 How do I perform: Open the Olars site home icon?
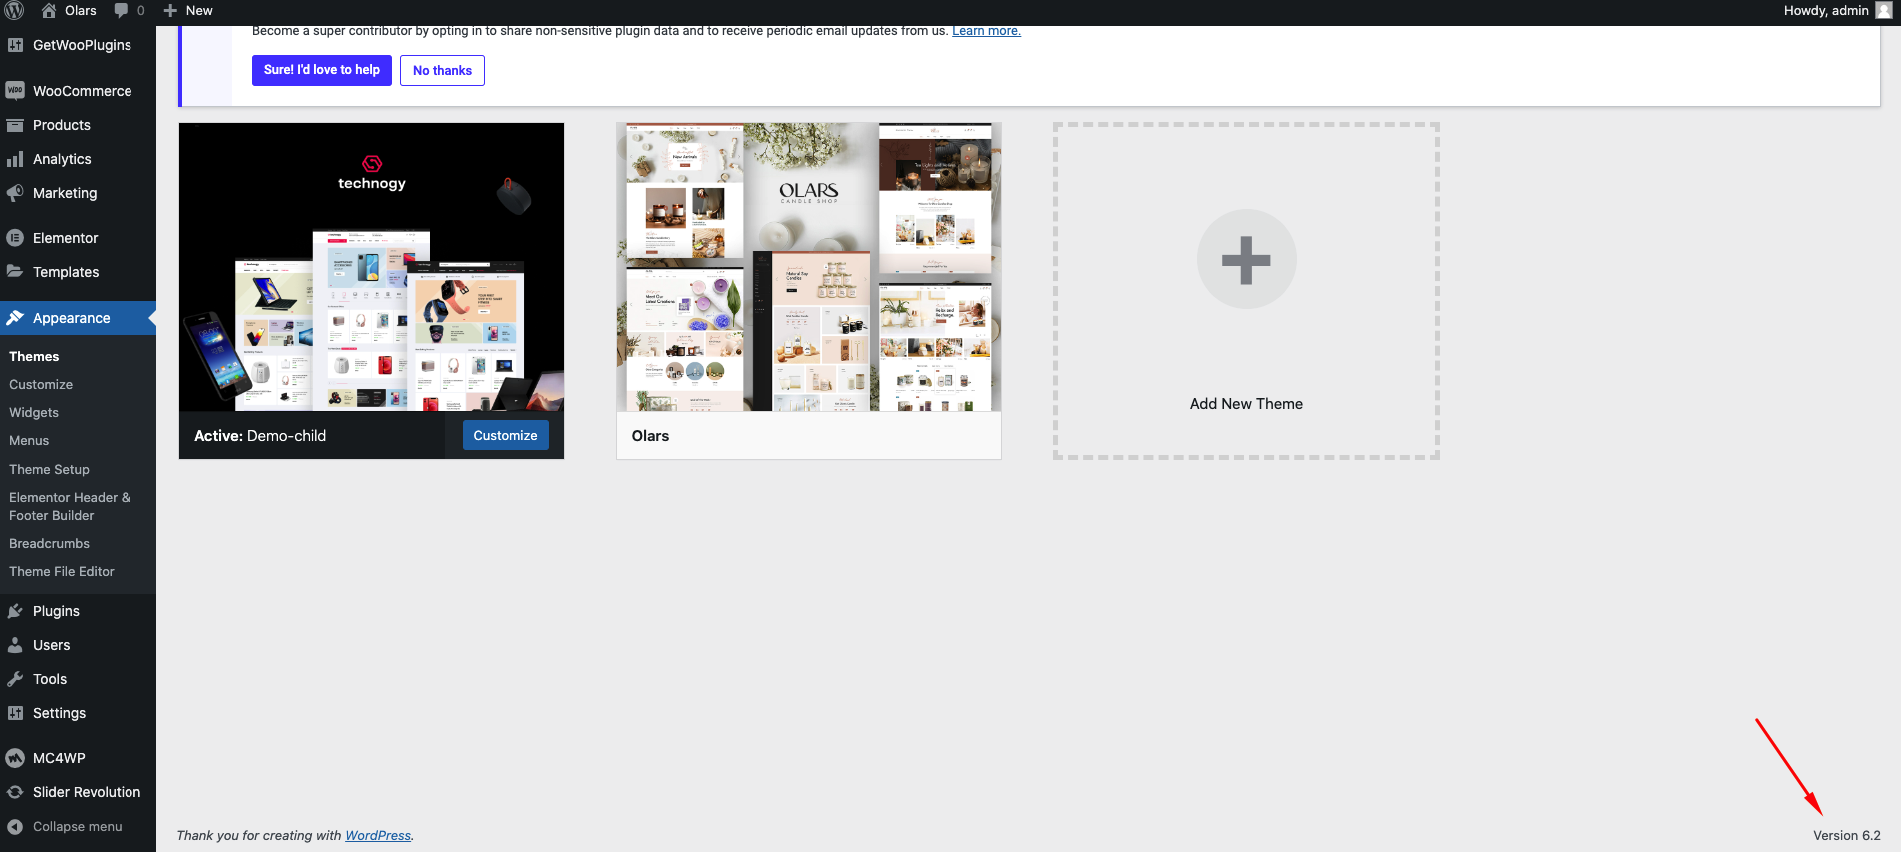48,10
